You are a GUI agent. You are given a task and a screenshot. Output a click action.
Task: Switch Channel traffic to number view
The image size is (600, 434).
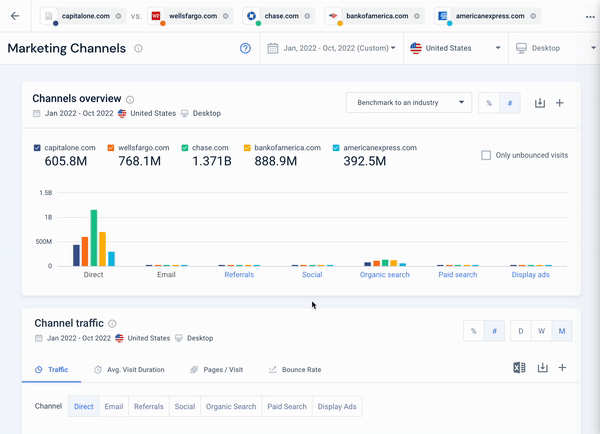click(494, 331)
